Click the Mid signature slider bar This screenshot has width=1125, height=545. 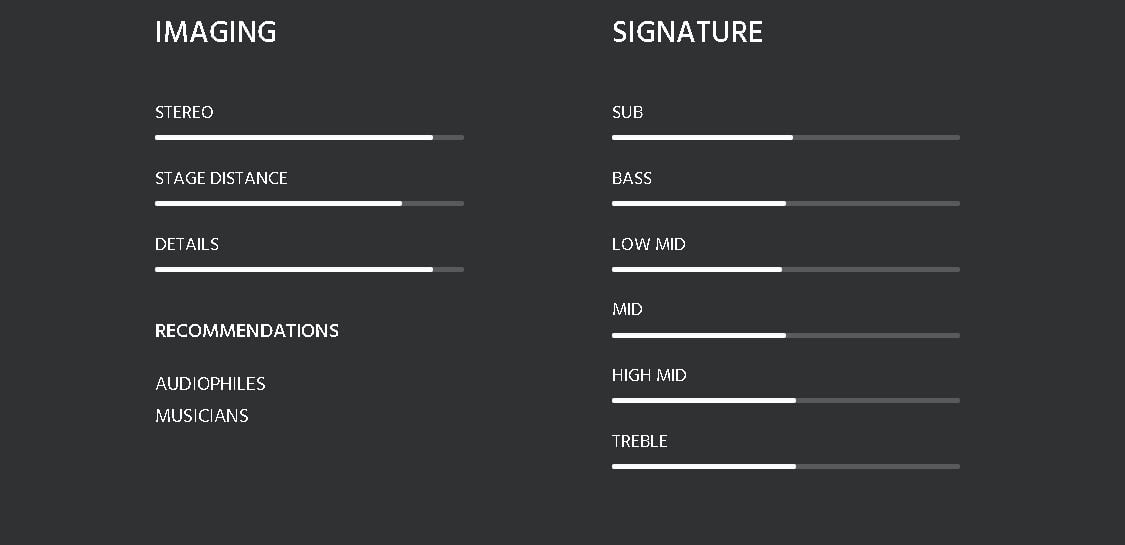click(785, 335)
